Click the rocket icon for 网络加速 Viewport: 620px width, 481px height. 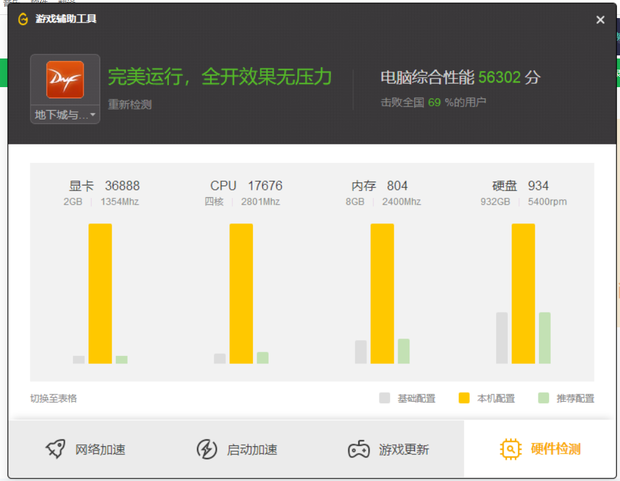tap(56, 449)
